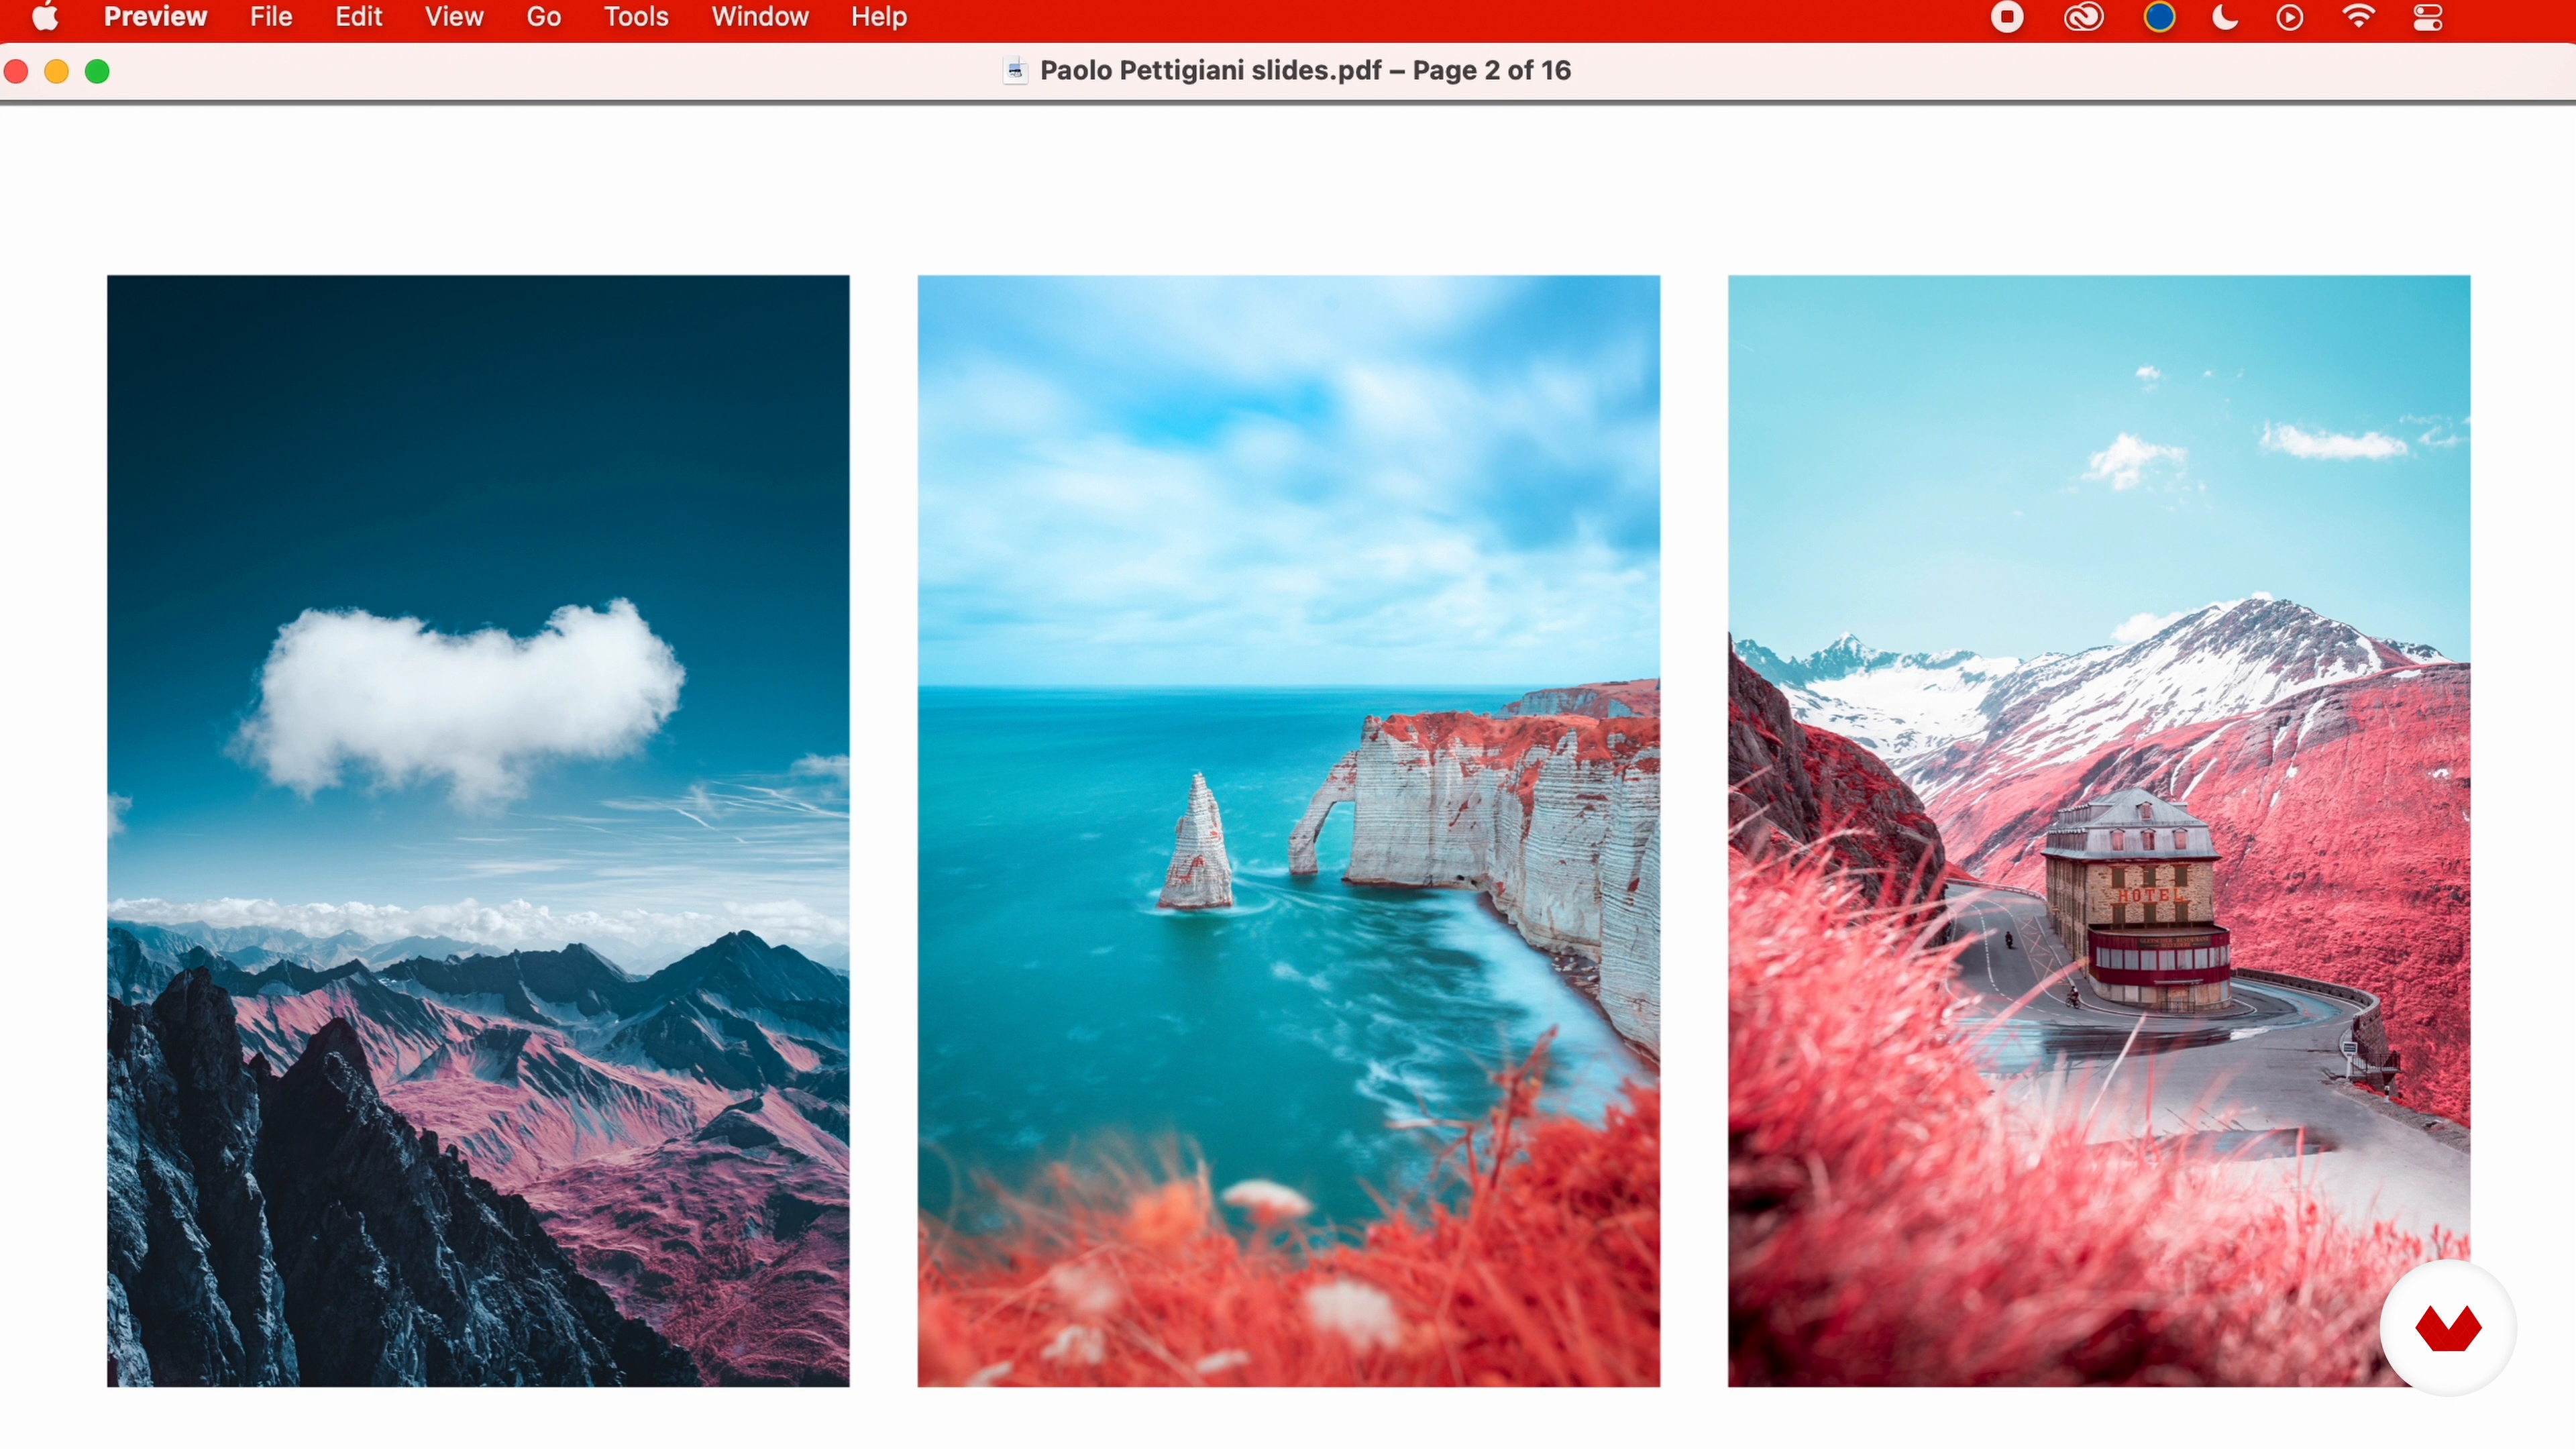Viewport: 2576px width, 1449px height.
Task: Click the screen recording stop icon
Action: pyautogui.click(x=2006, y=17)
